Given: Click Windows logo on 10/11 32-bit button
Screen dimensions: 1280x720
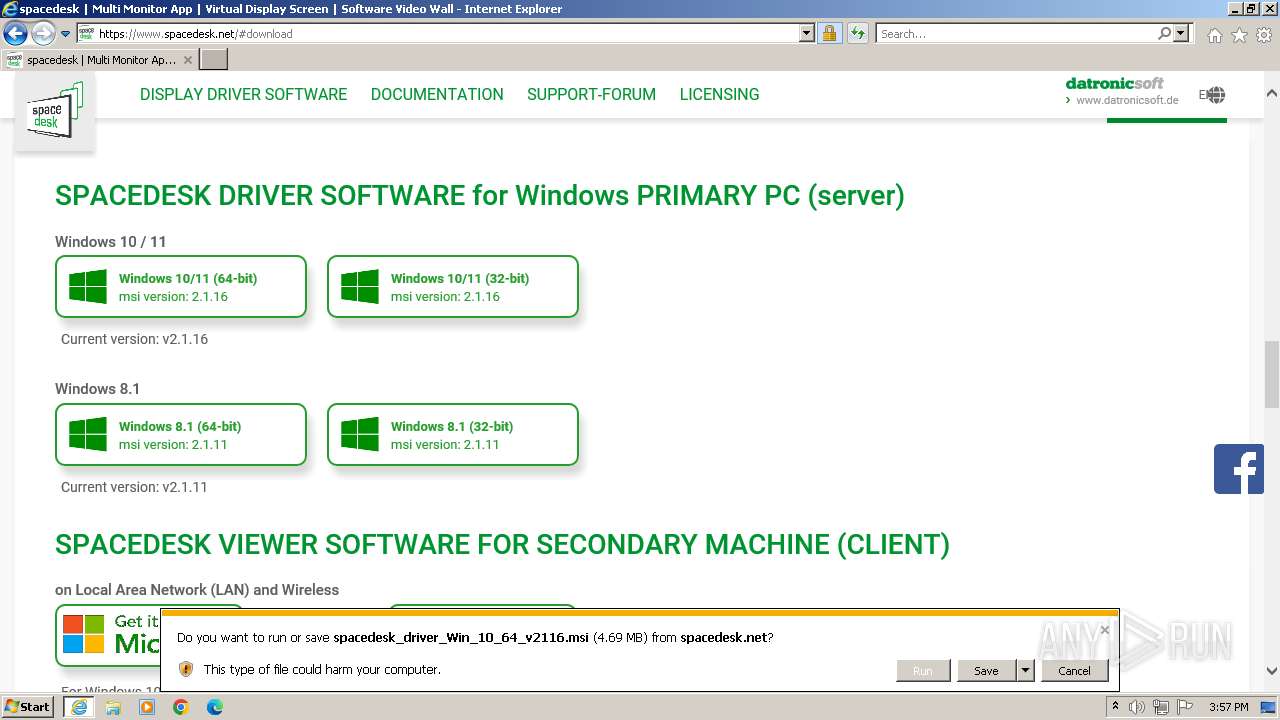Looking at the screenshot, I should tap(360, 287).
